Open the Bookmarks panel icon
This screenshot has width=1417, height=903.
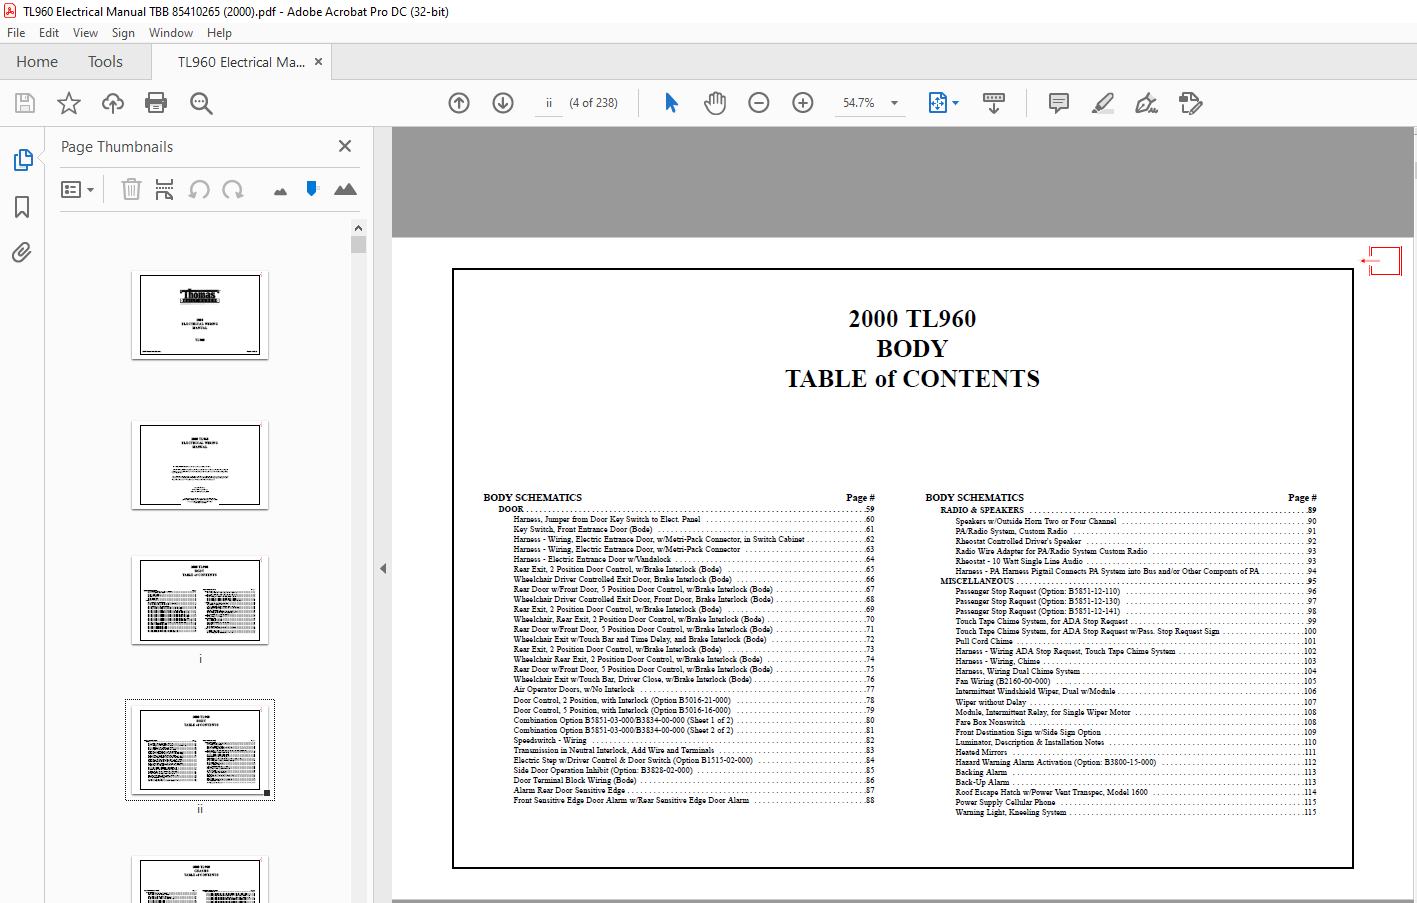[22, 207]
